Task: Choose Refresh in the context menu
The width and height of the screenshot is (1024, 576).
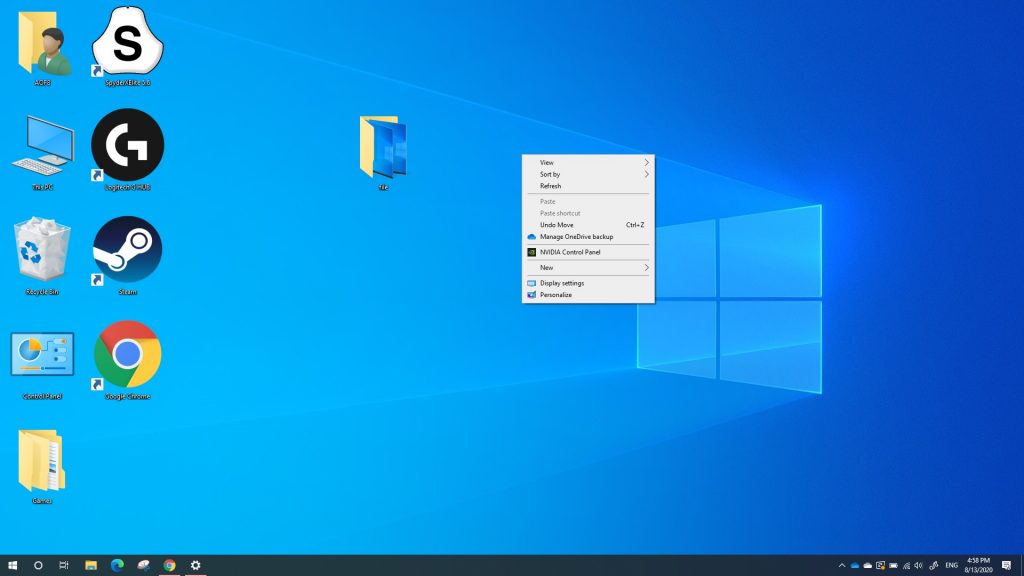Action: 588,186
